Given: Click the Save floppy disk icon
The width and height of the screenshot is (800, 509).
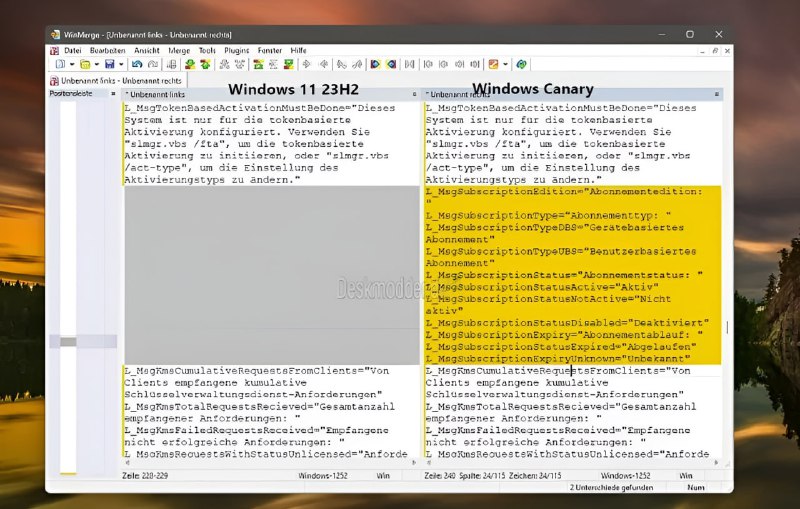Looking at the screenshot, I should pyautogui.click(x=109, y=64).
